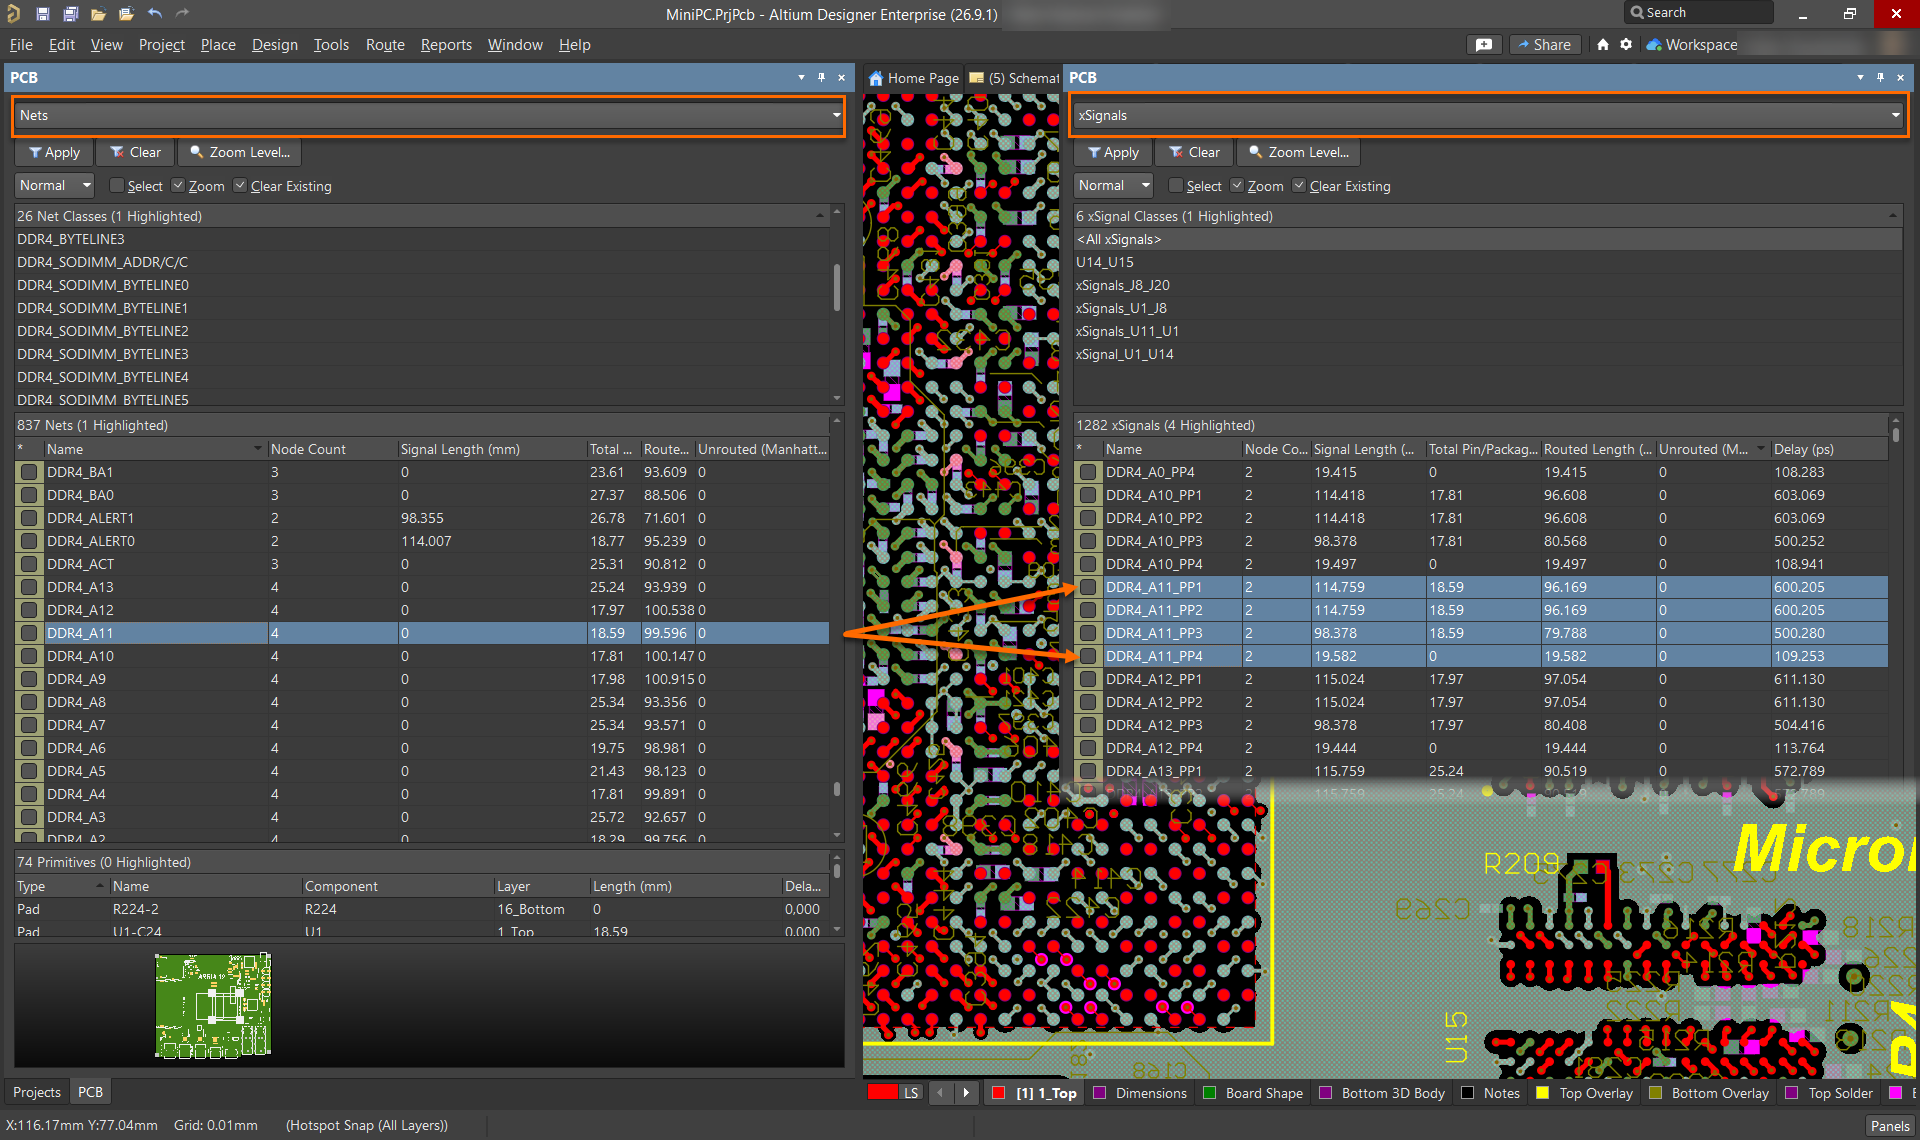Click the mask checkbox icon for DDR4_A11 net

(29, 633)
